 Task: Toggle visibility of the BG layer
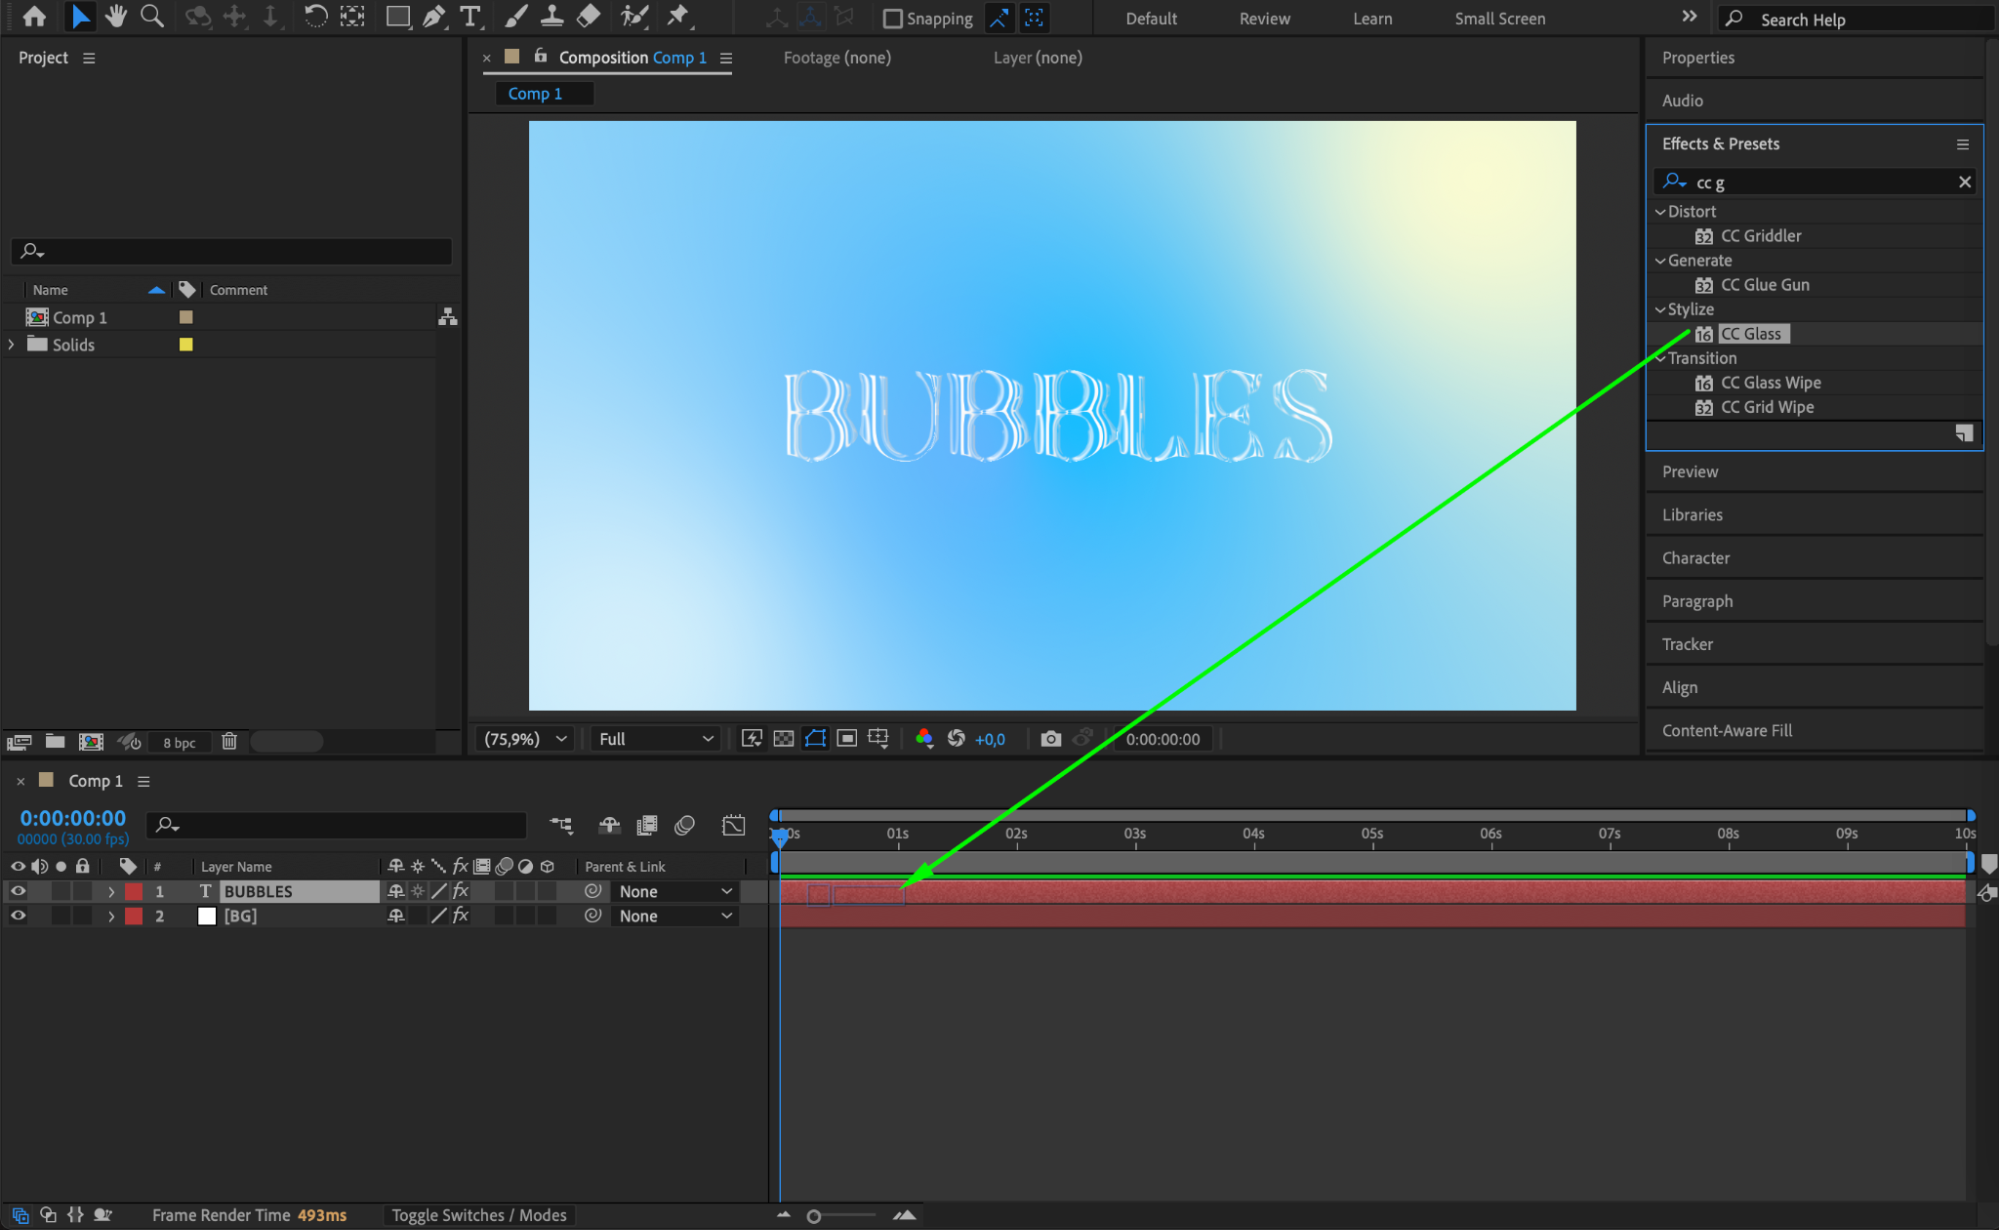tap(18, 916)
